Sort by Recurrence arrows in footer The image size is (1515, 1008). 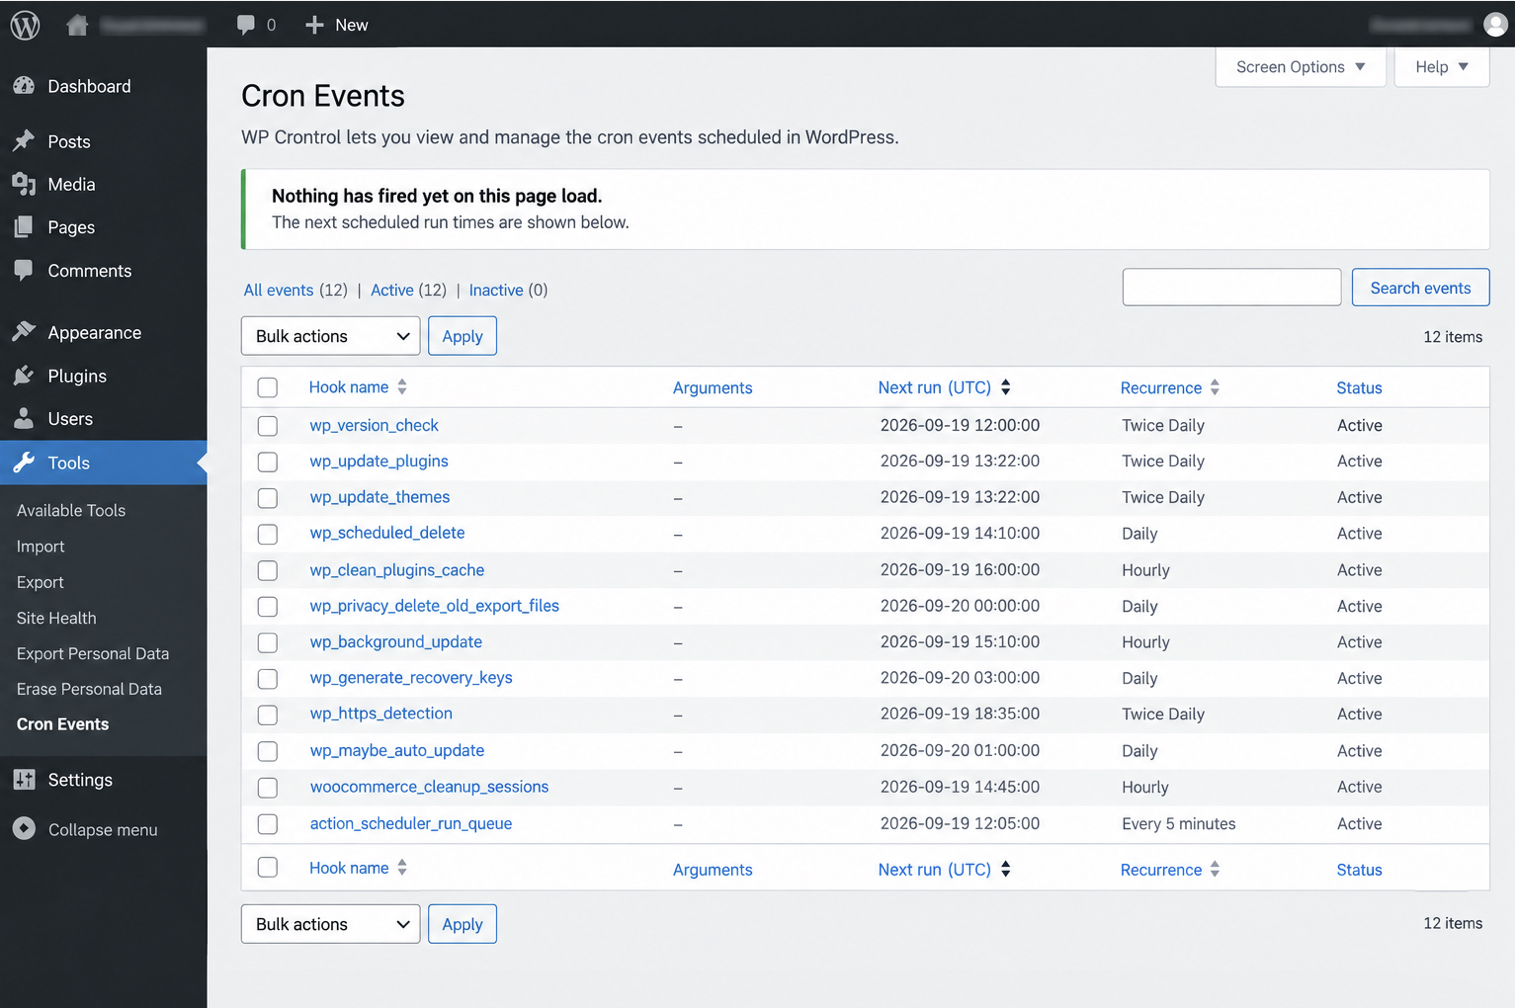(1215, 869)
